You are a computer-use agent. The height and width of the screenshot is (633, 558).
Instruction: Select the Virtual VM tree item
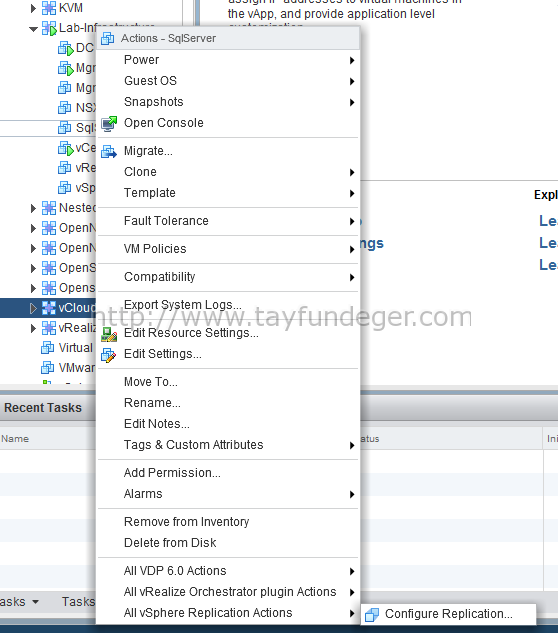tap(67, 348)
